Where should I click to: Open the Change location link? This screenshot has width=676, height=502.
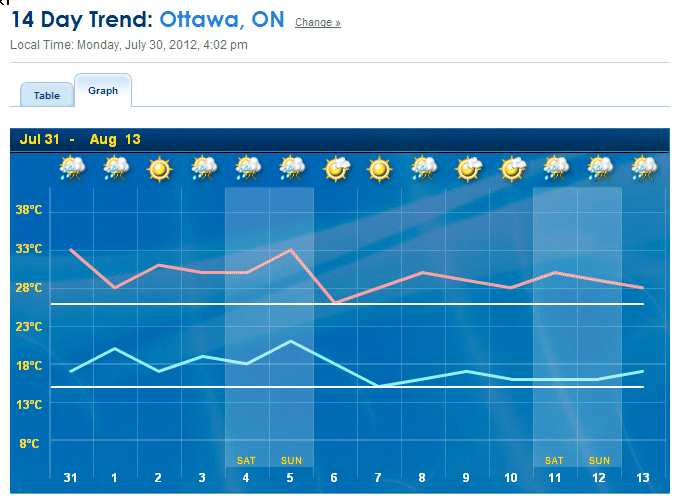click(318, 22)
